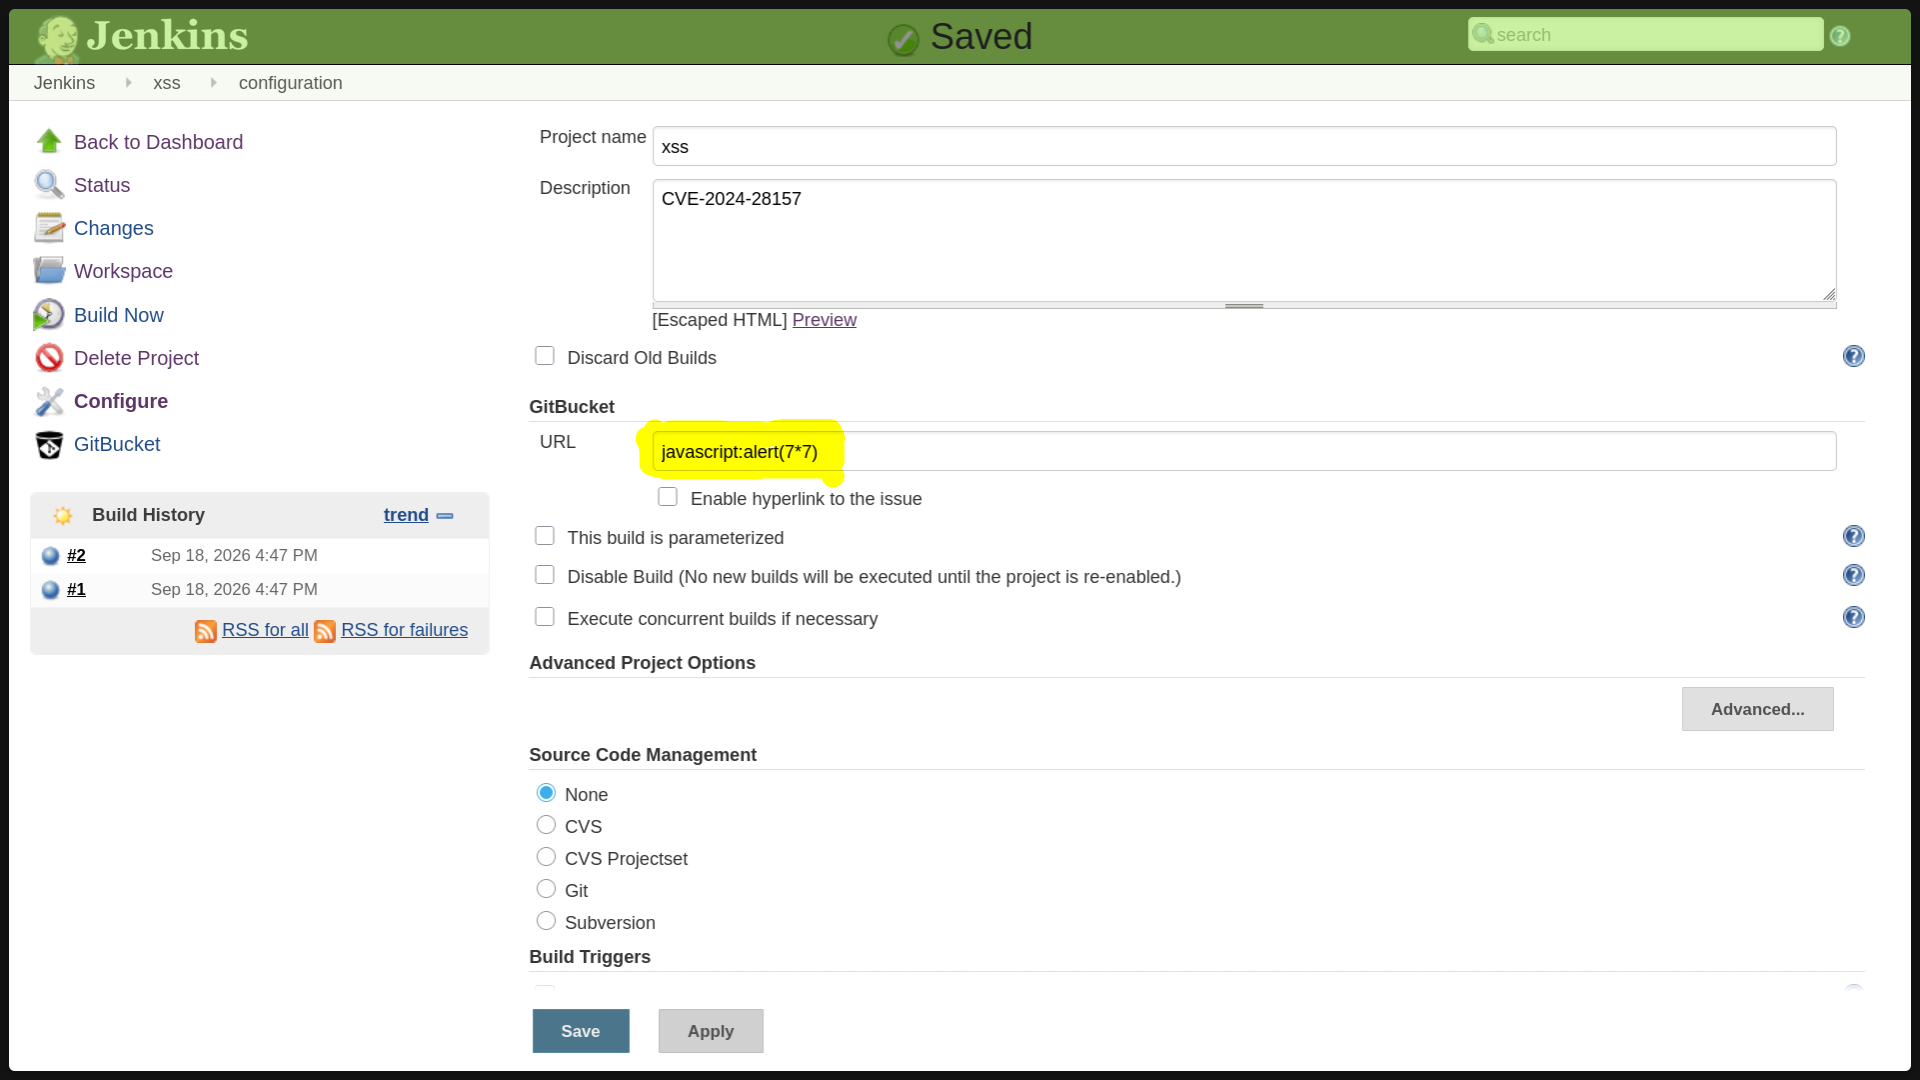Screen dimensions: 1920x1080
Task: Open the Workspace link
Action: click(123, 271)
